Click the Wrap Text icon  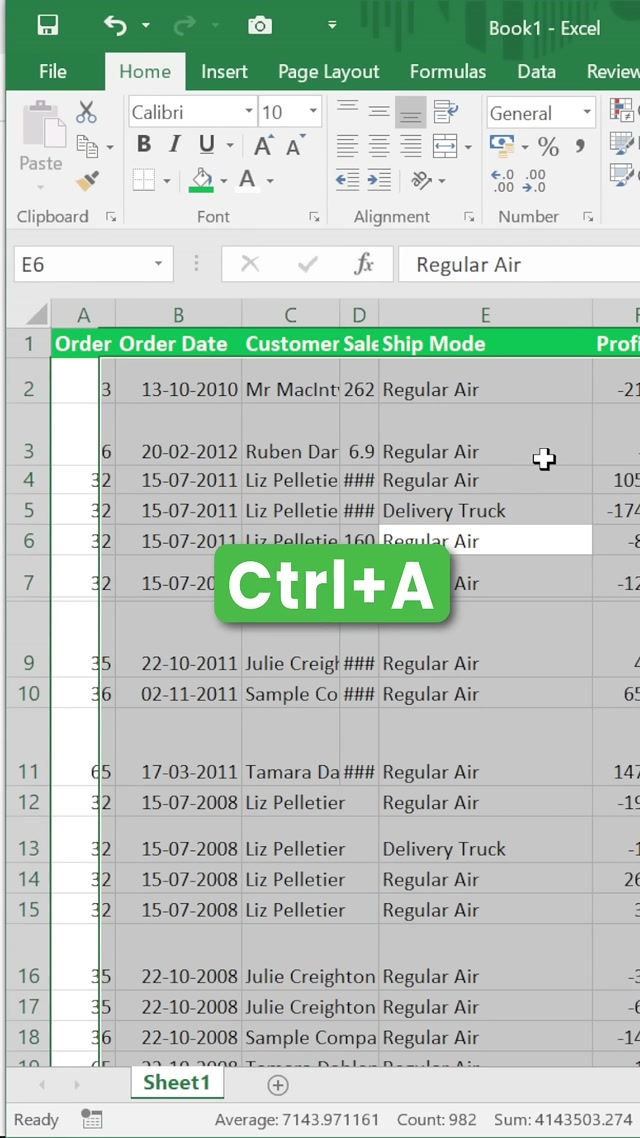click(445, 111)
